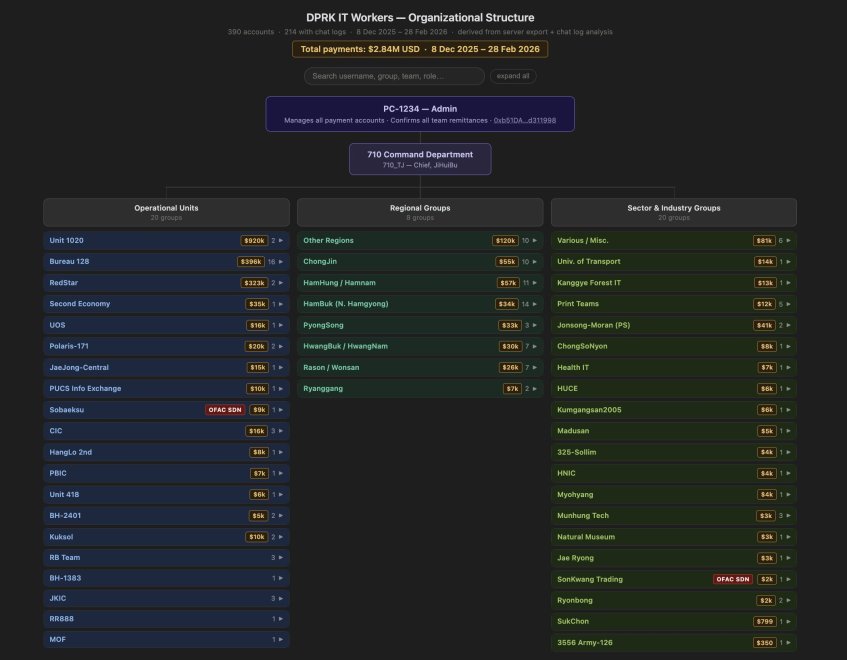This screenshot has width=847, height=660.
Task: Open the Sector & Industry Groups header
Action: click(673, 212)
